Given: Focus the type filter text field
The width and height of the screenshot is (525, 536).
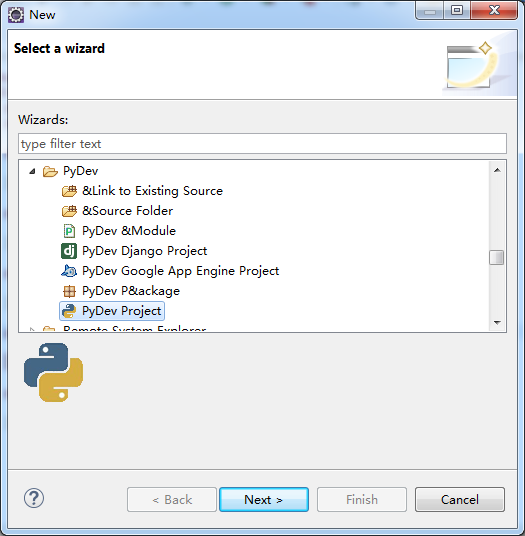Looking at the screenshot, I should pos(262,144).
